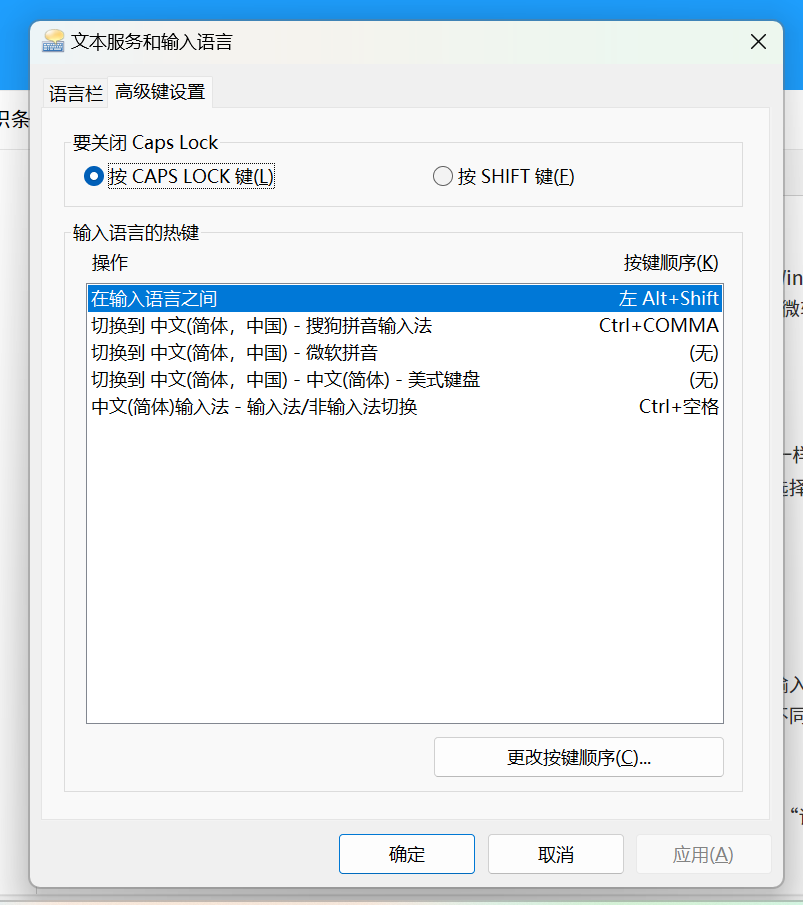The width and height of the screenshot is (803, 905).
Task: Click the 操作 column header
Action: click(110, 263)
